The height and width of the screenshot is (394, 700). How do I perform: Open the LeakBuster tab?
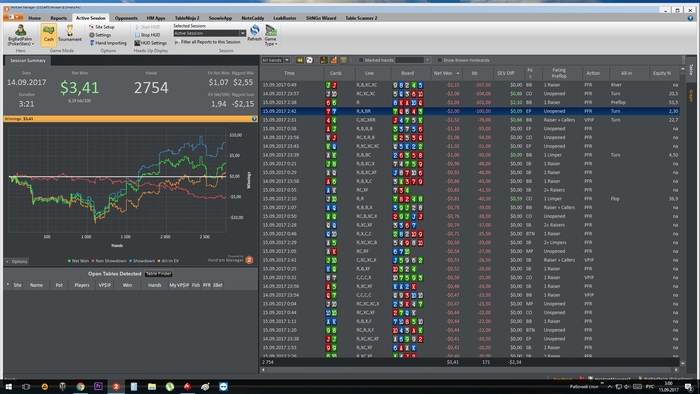pyautogui.click(x=285, y=18)
